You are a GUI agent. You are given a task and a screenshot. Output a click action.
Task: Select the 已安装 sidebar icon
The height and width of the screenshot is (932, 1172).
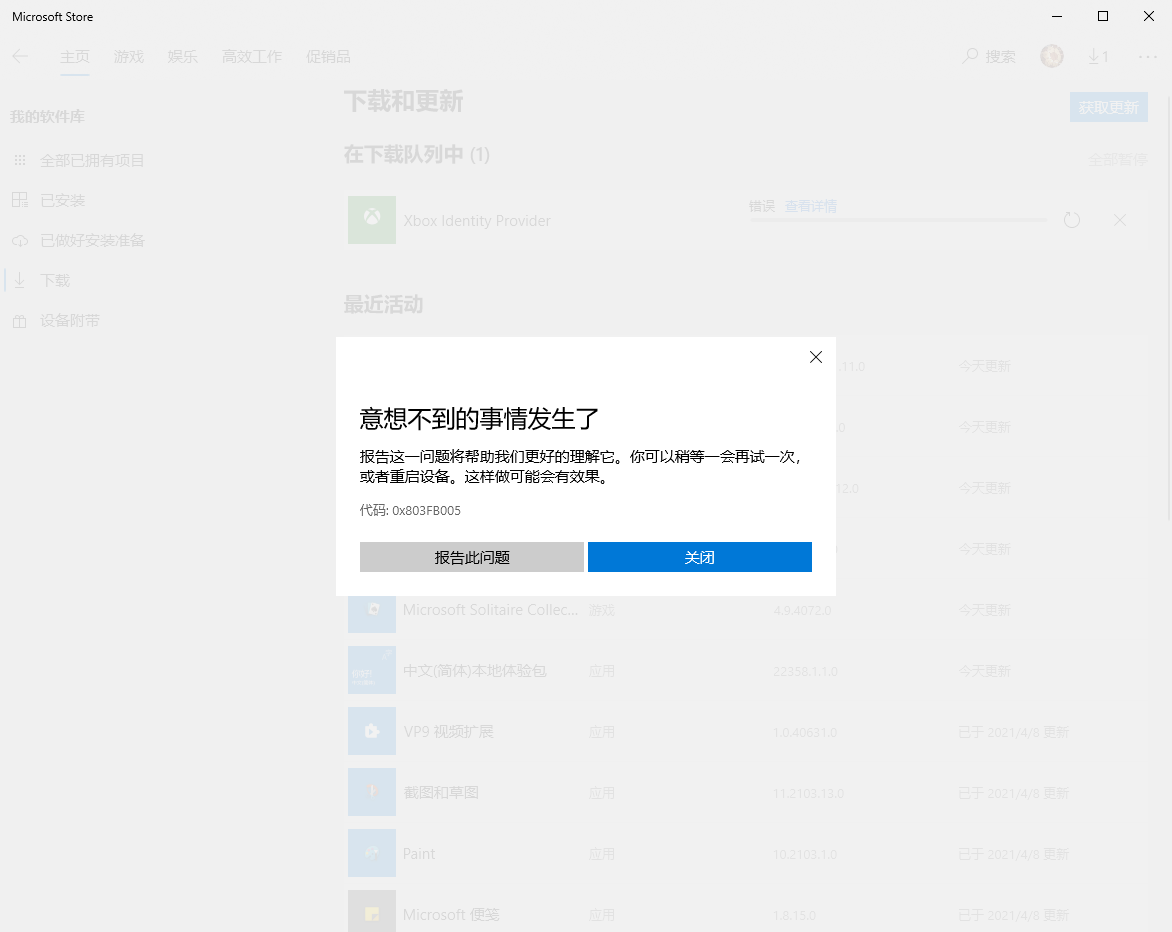click(20, 200)
